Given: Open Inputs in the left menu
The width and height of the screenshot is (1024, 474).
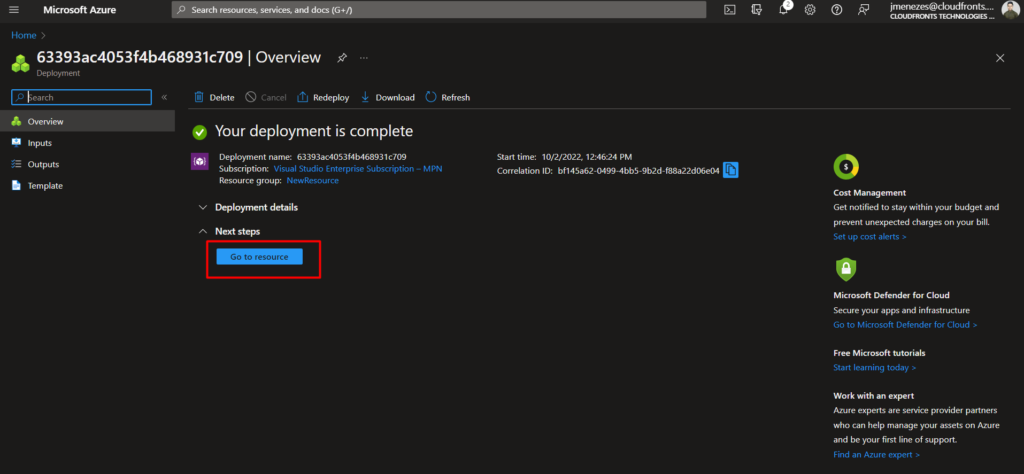Looking at the screenshot, I should [x=88, y=143].
